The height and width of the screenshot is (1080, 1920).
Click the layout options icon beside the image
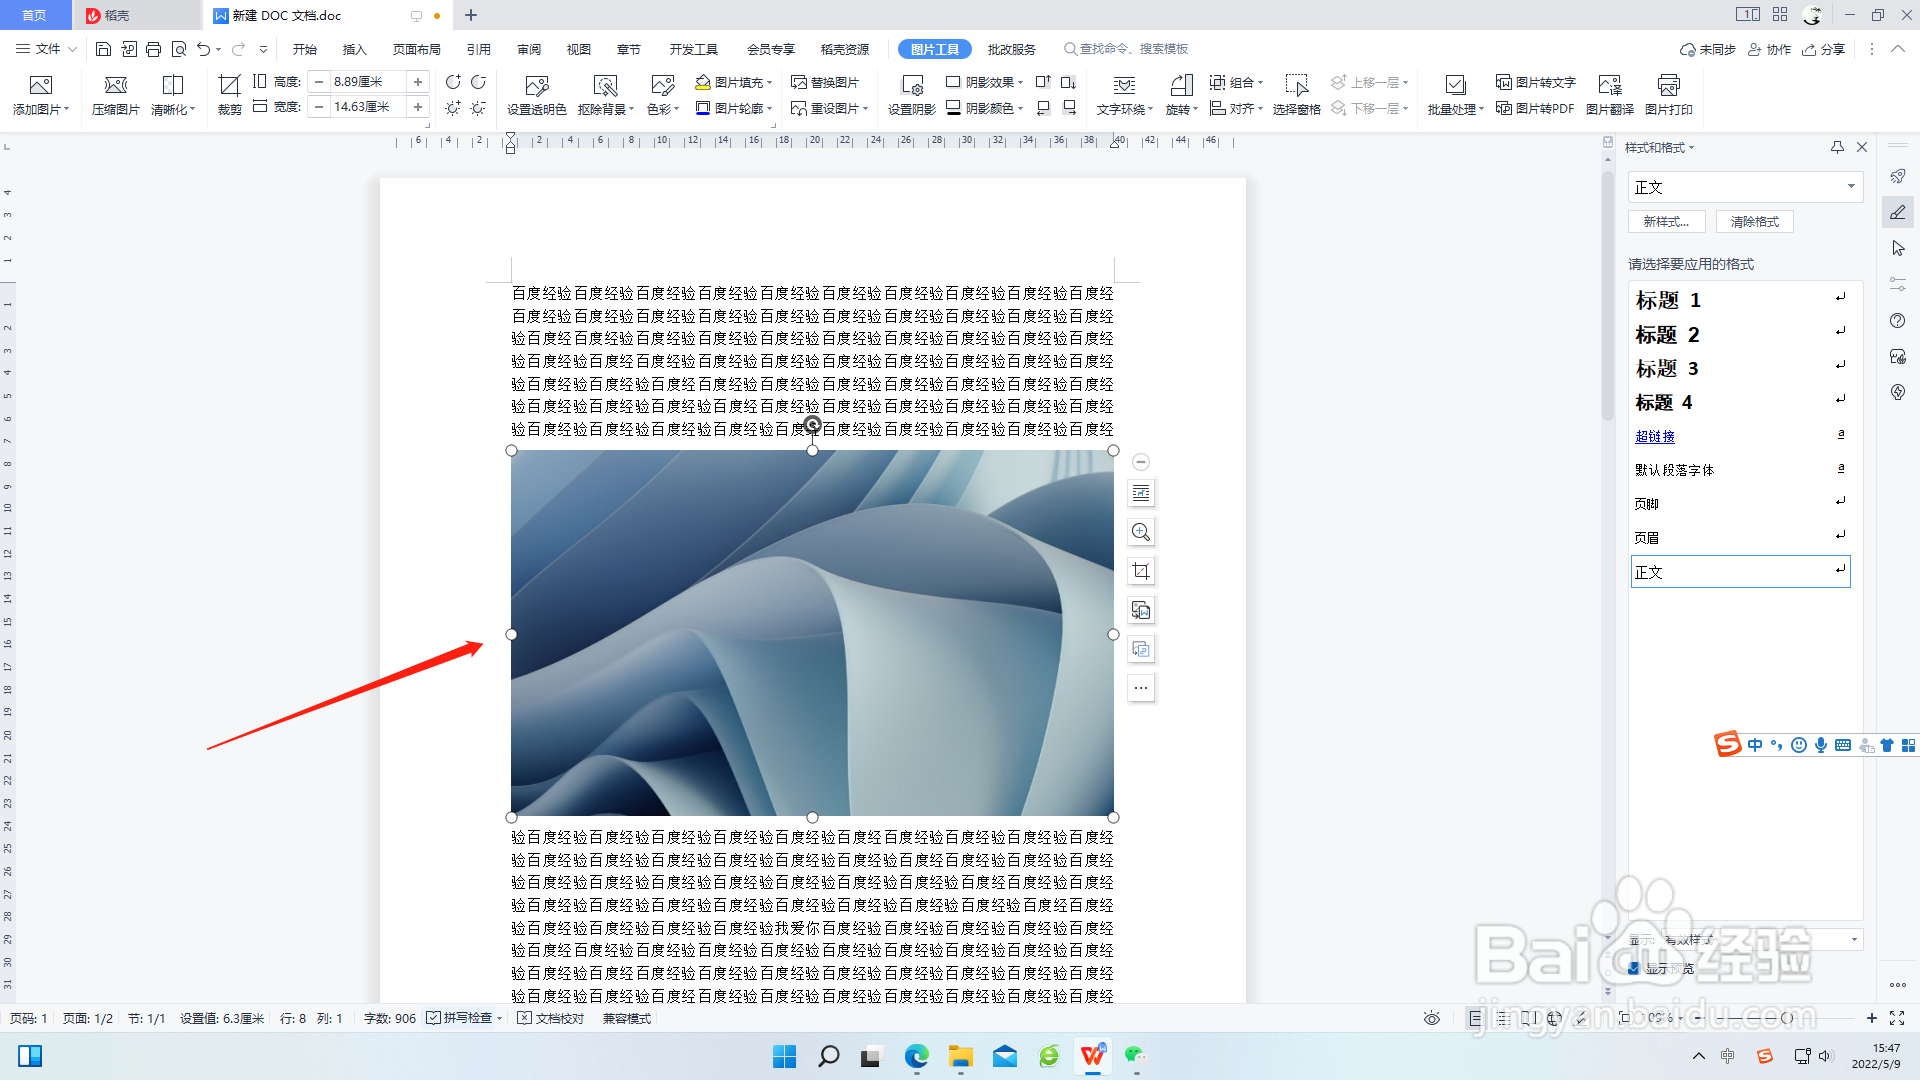tap(1141, 493)
